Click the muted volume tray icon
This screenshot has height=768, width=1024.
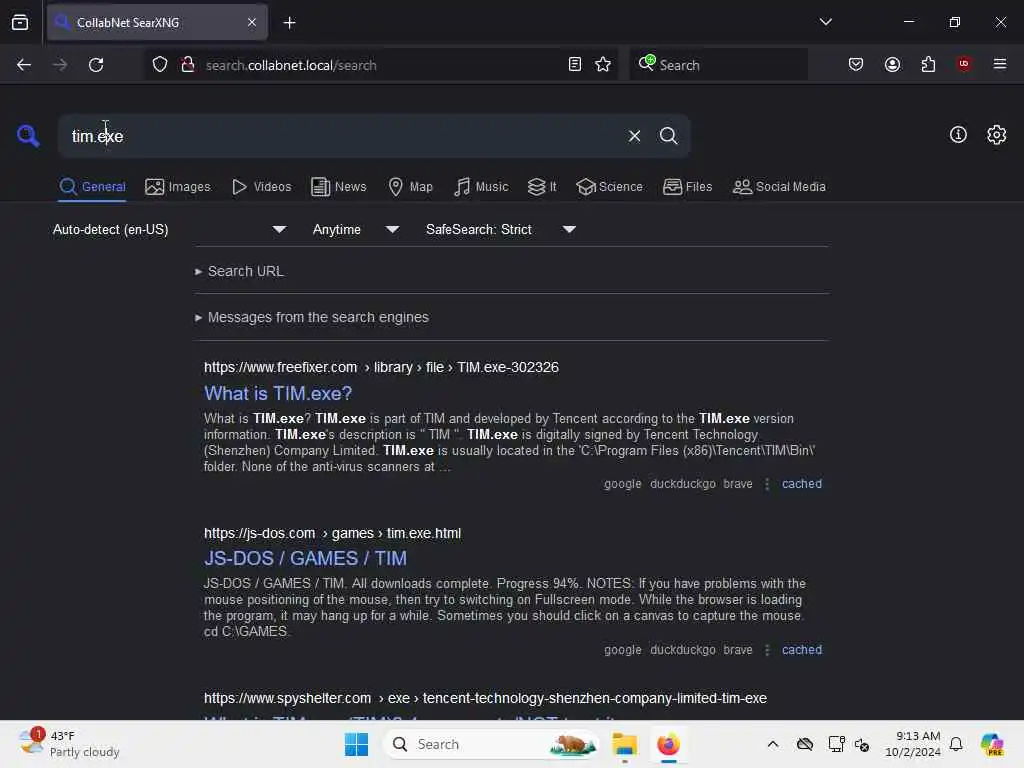(861, 744)
